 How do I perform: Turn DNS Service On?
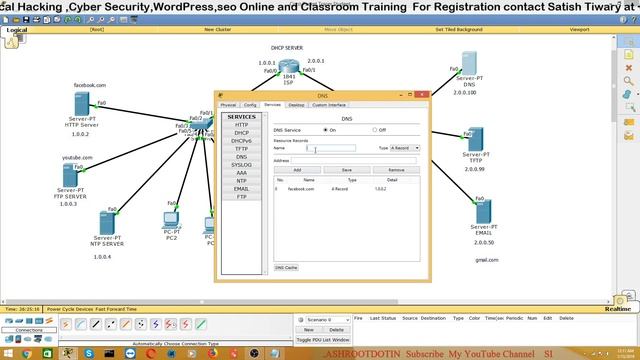pyautogui.click(x=325, y=130)
